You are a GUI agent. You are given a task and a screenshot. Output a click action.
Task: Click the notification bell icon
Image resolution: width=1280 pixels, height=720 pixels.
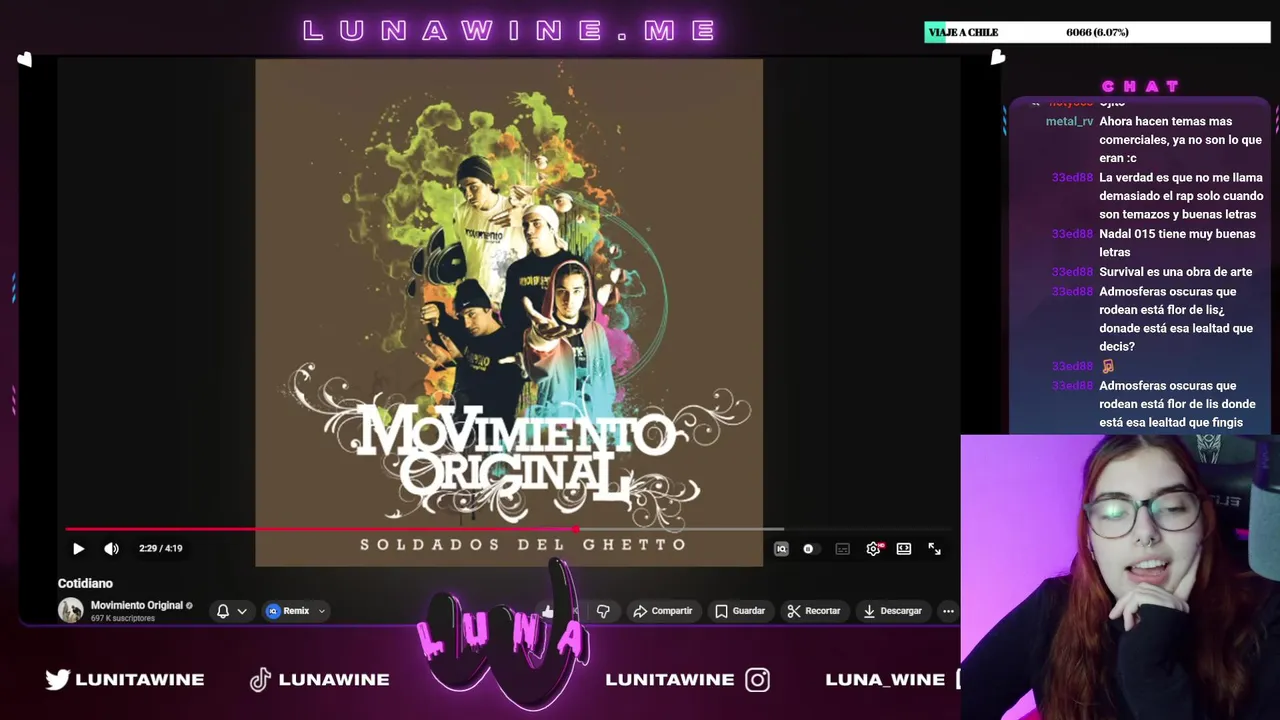click(x=223, y=611)
